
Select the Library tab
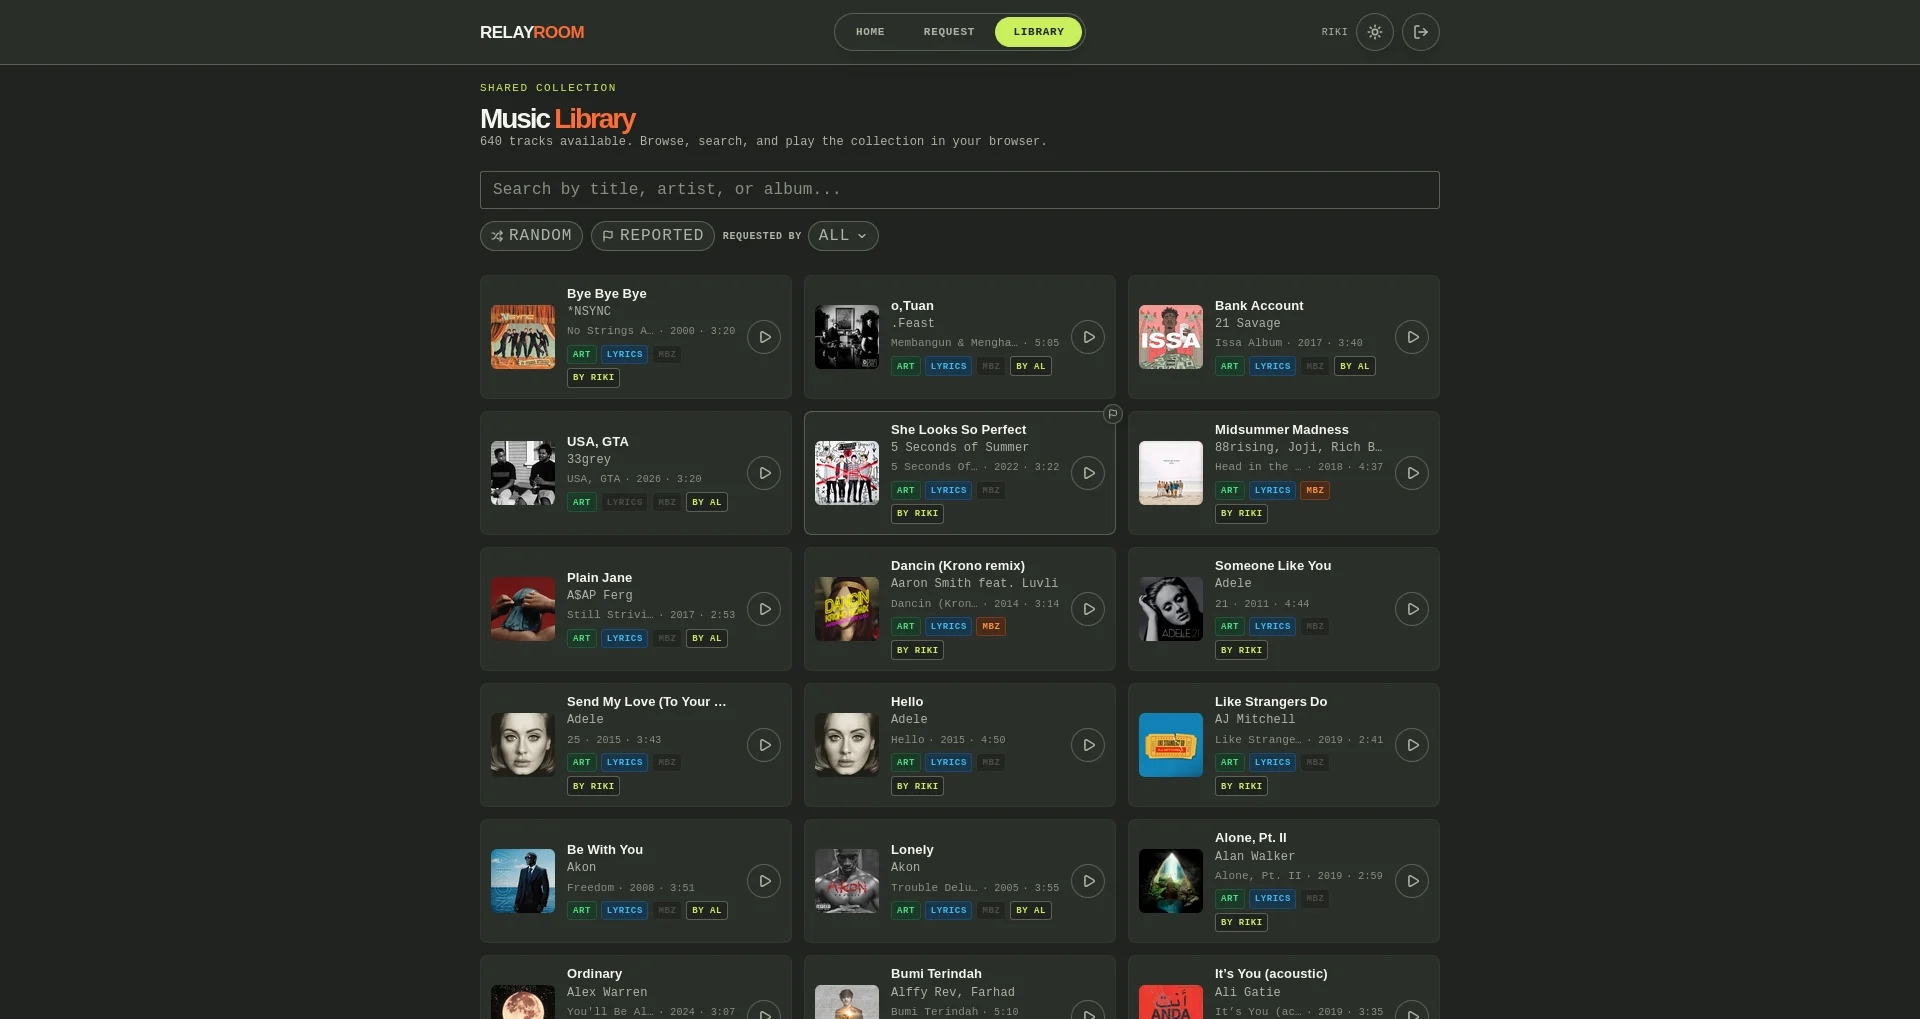(1038, 32)
